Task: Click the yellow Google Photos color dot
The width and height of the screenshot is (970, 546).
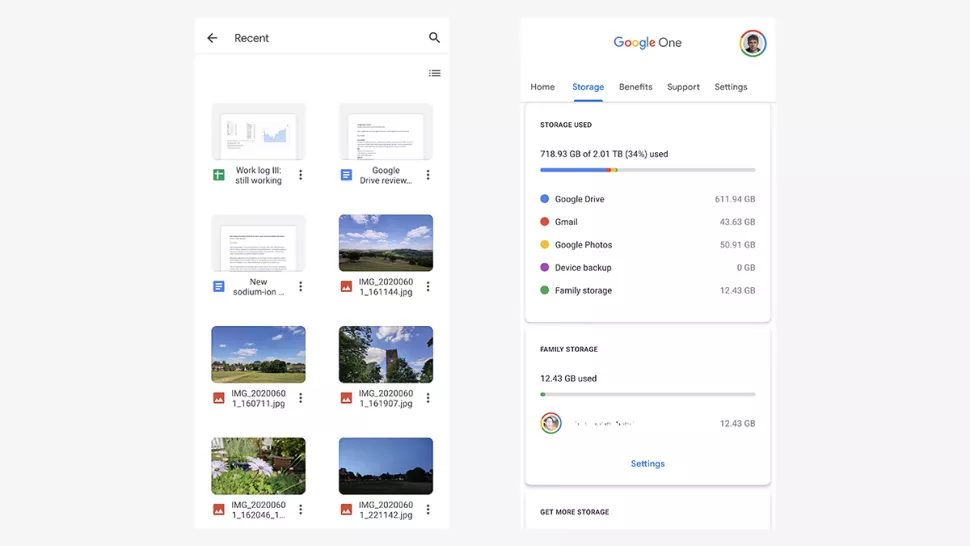Action: pos(544,244)
